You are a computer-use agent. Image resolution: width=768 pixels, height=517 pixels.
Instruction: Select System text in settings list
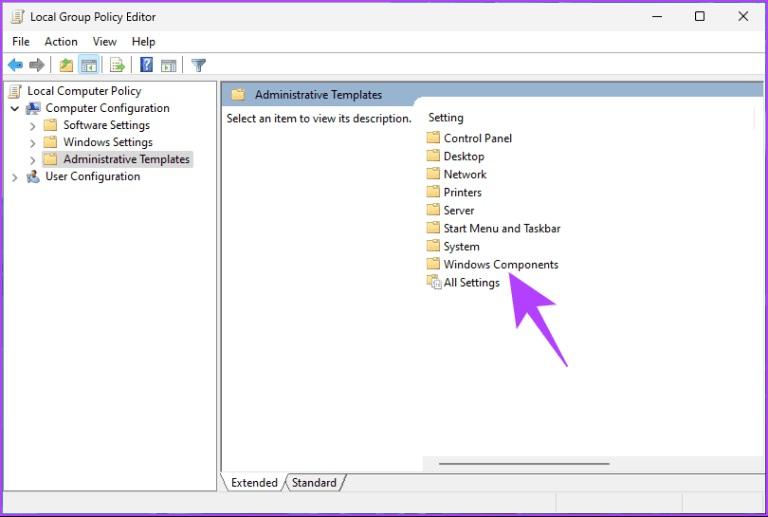461,246
